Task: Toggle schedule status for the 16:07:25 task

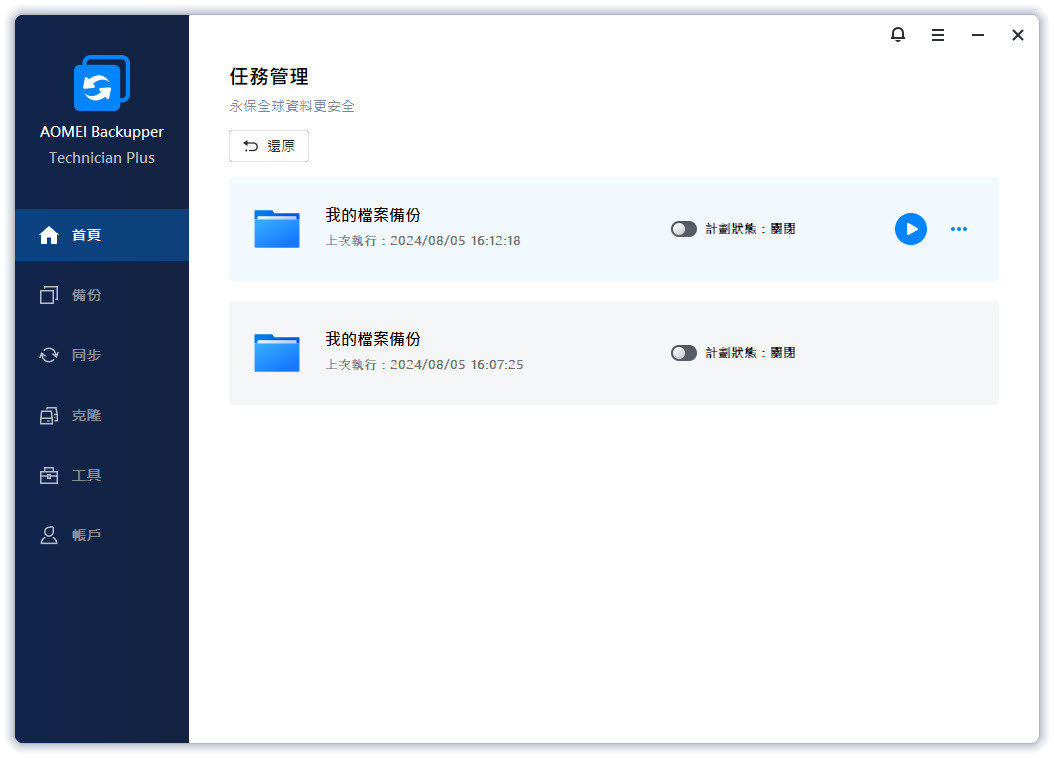Action: (x=684, y=353)
